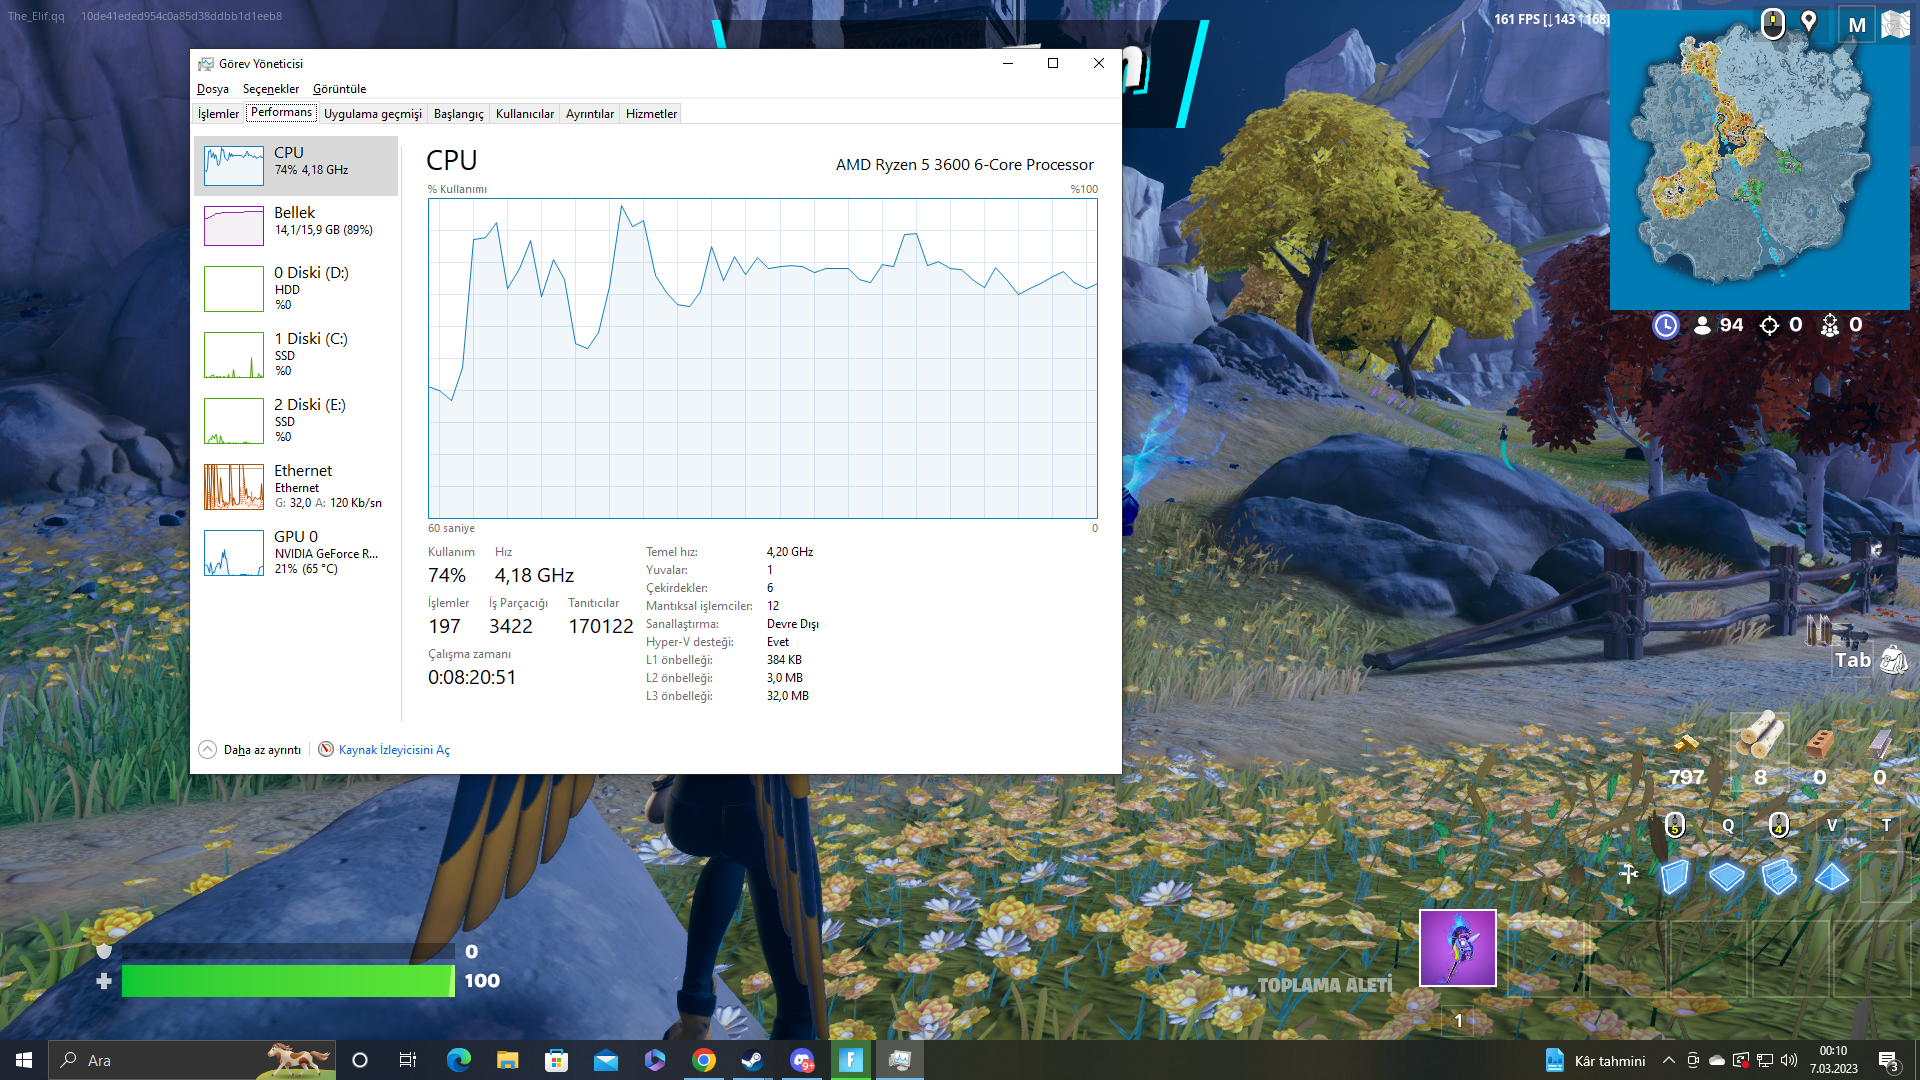Click the Steam taskbar icon
1920x1080 pixels.
click(752, 1060)
